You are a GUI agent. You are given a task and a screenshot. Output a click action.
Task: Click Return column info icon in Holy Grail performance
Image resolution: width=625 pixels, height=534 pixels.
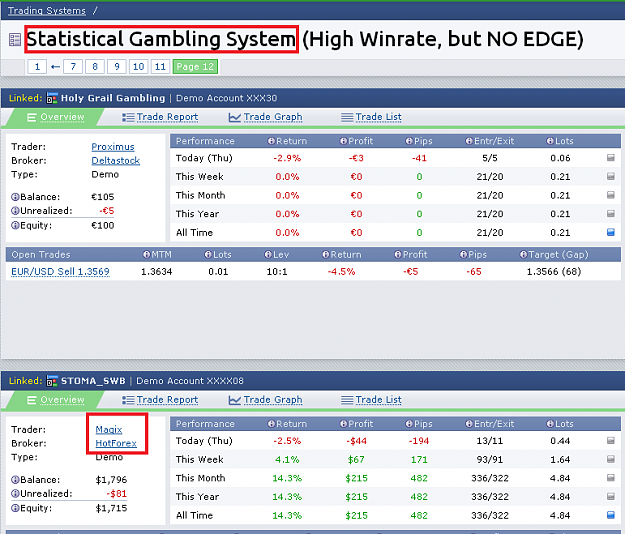point(271,141)
